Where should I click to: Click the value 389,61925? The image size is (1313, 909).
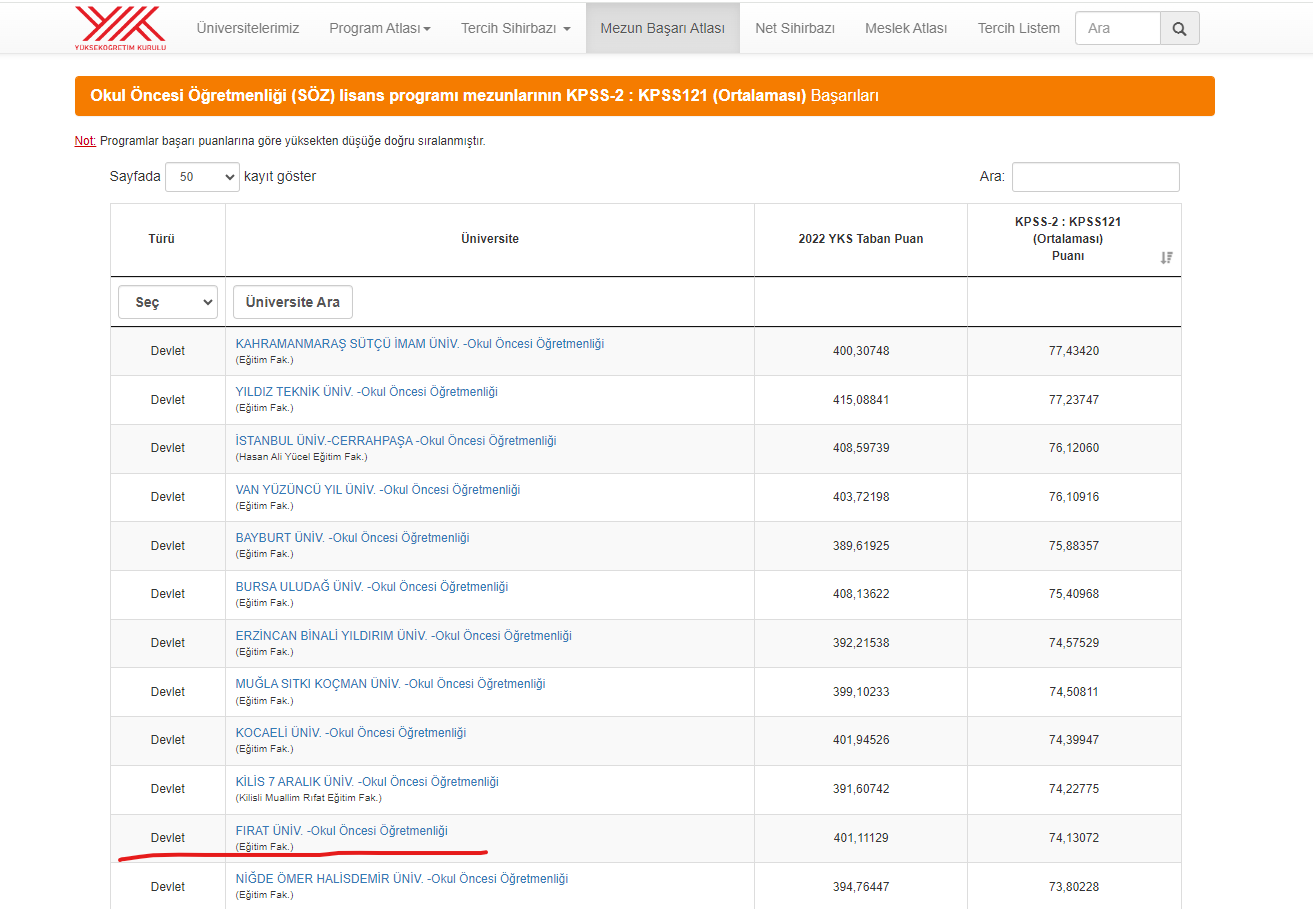(x=861, y=546)
